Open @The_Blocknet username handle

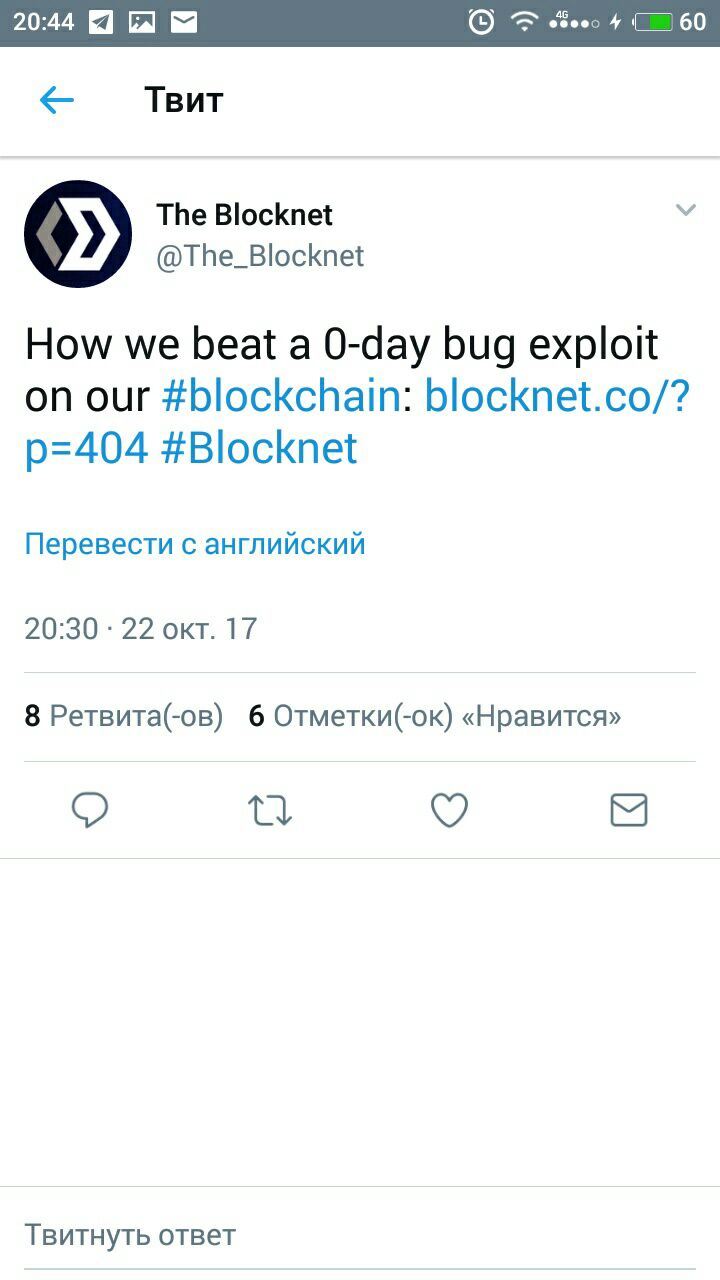[260, 256]
